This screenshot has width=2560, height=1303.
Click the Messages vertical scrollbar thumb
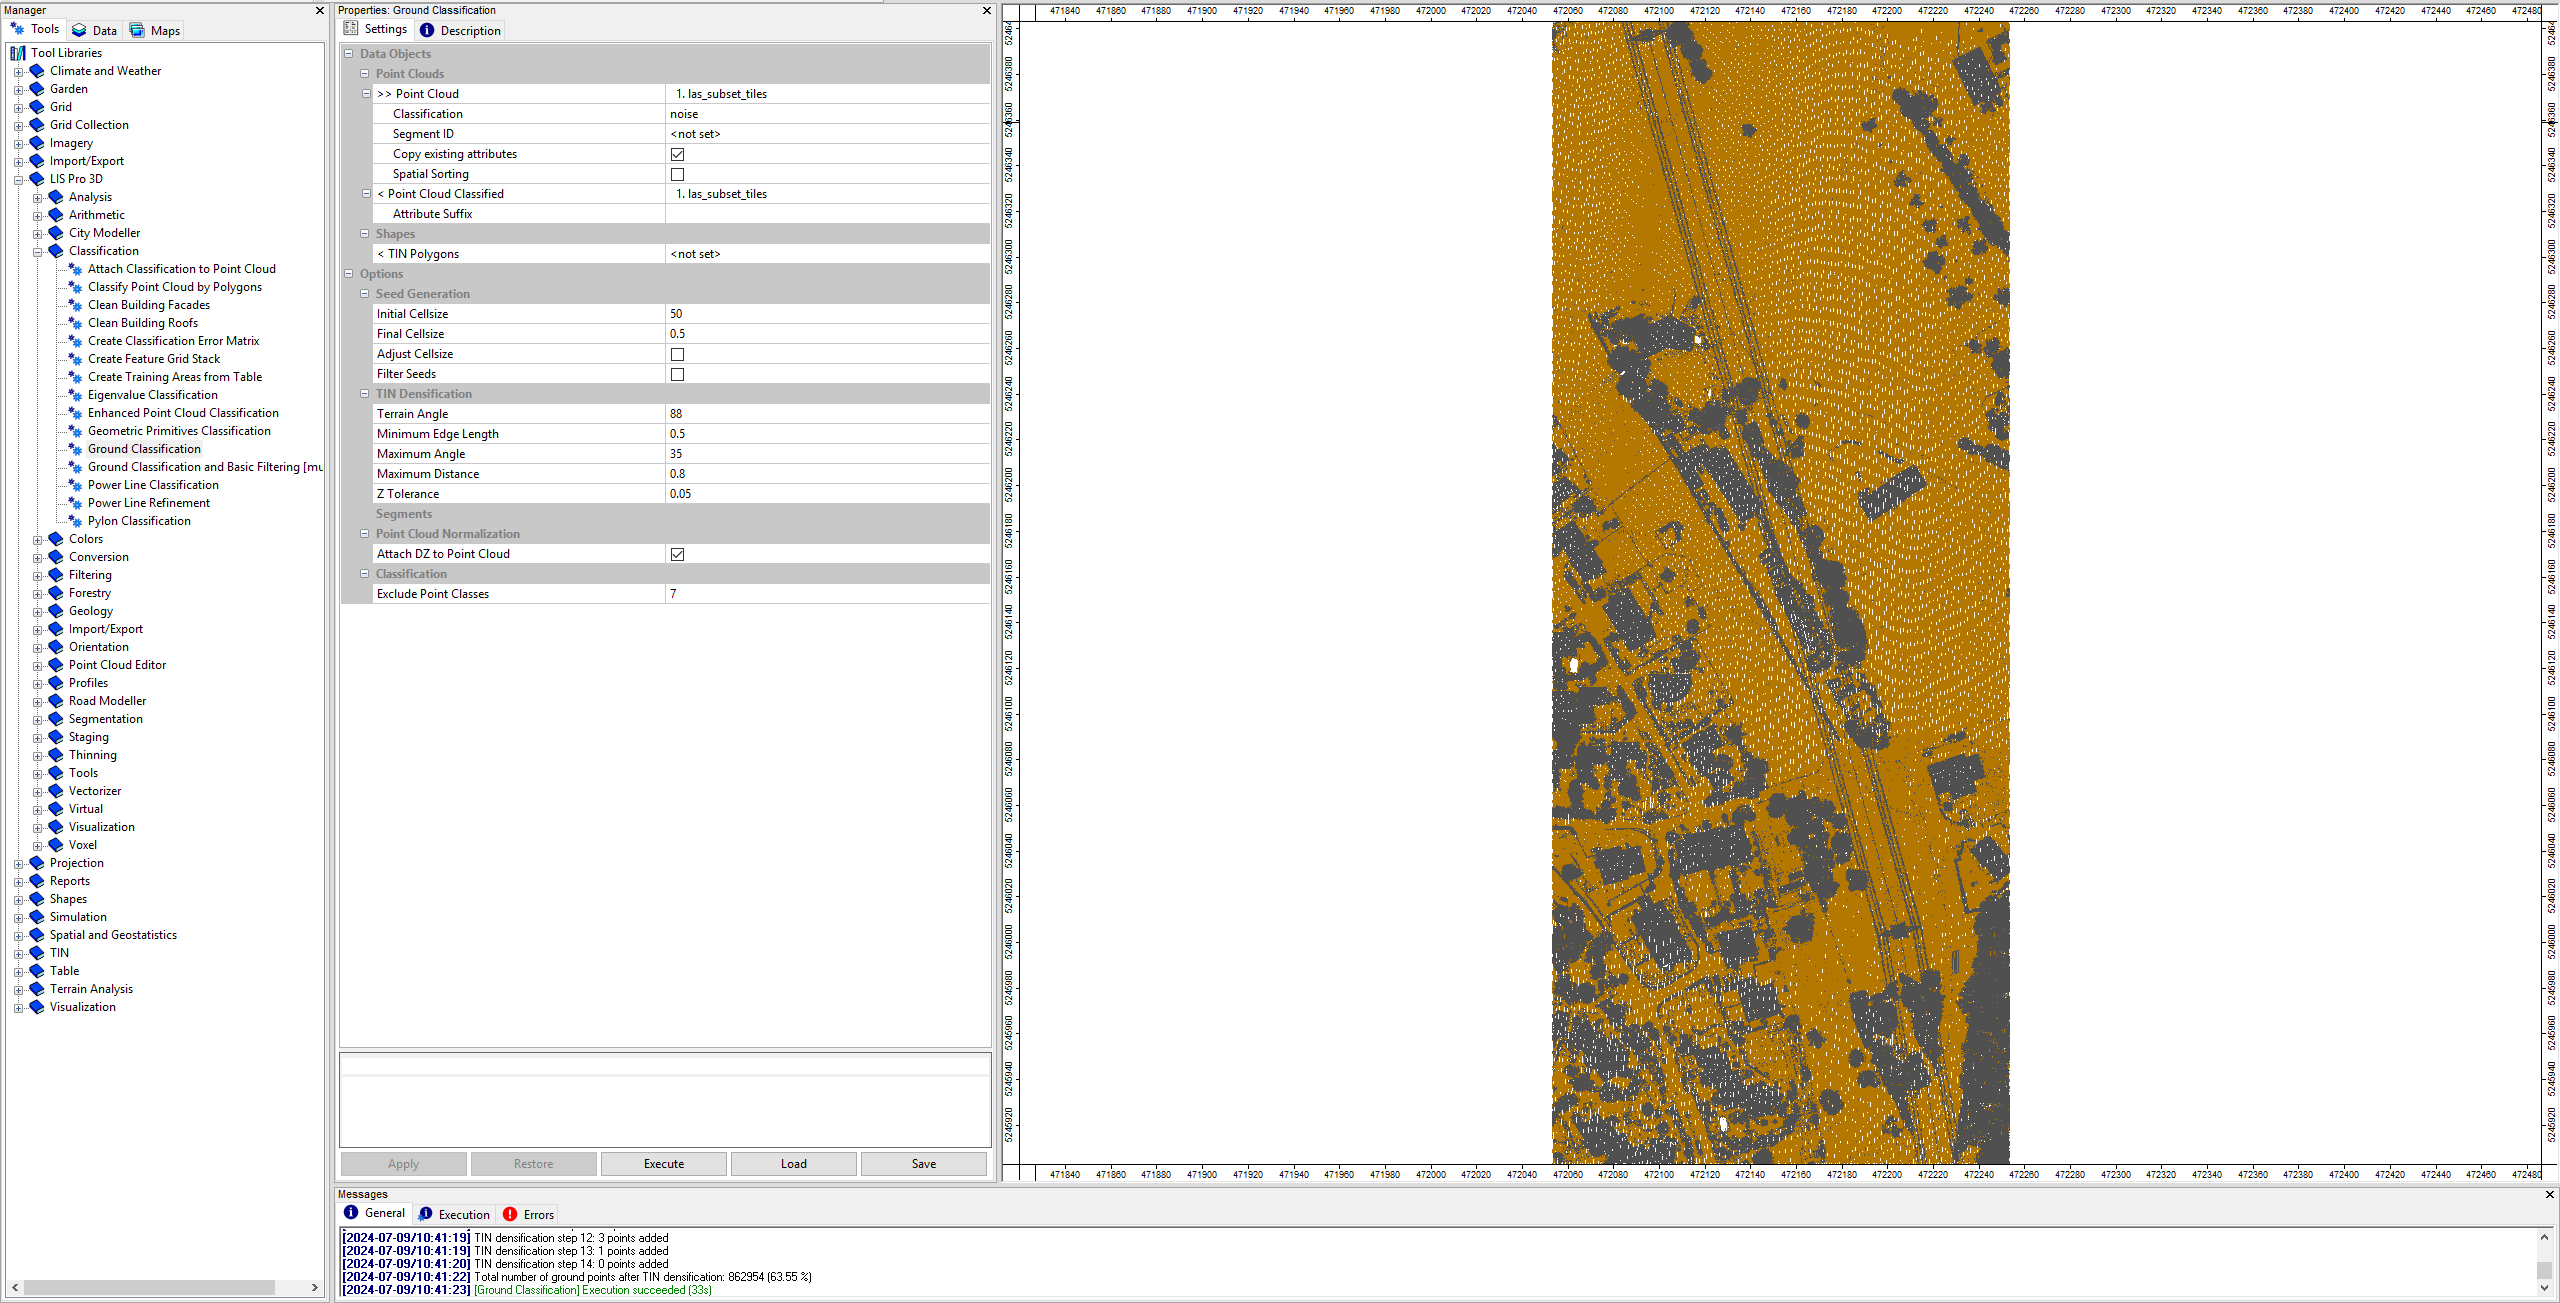pyautogui.click(x=2544, y=1270)
